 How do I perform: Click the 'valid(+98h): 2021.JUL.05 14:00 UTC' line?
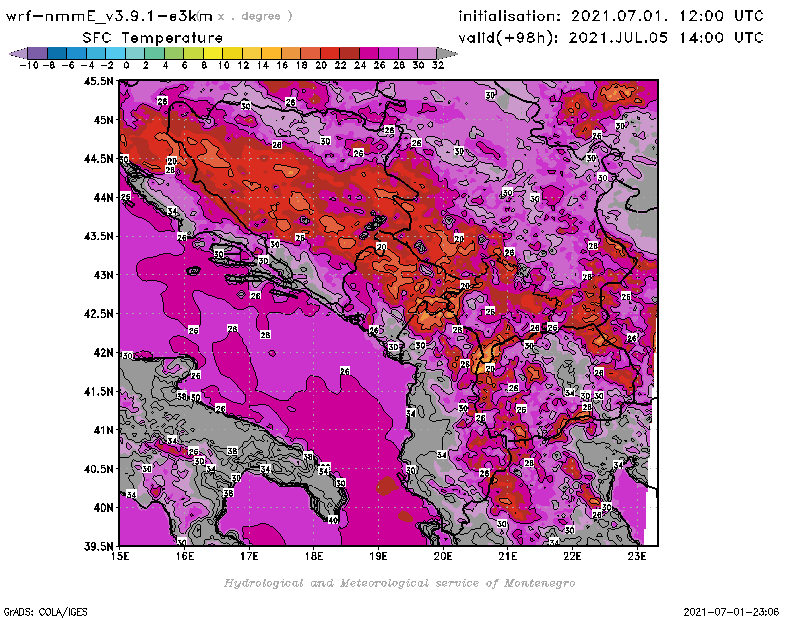click(x=611, y=37)
